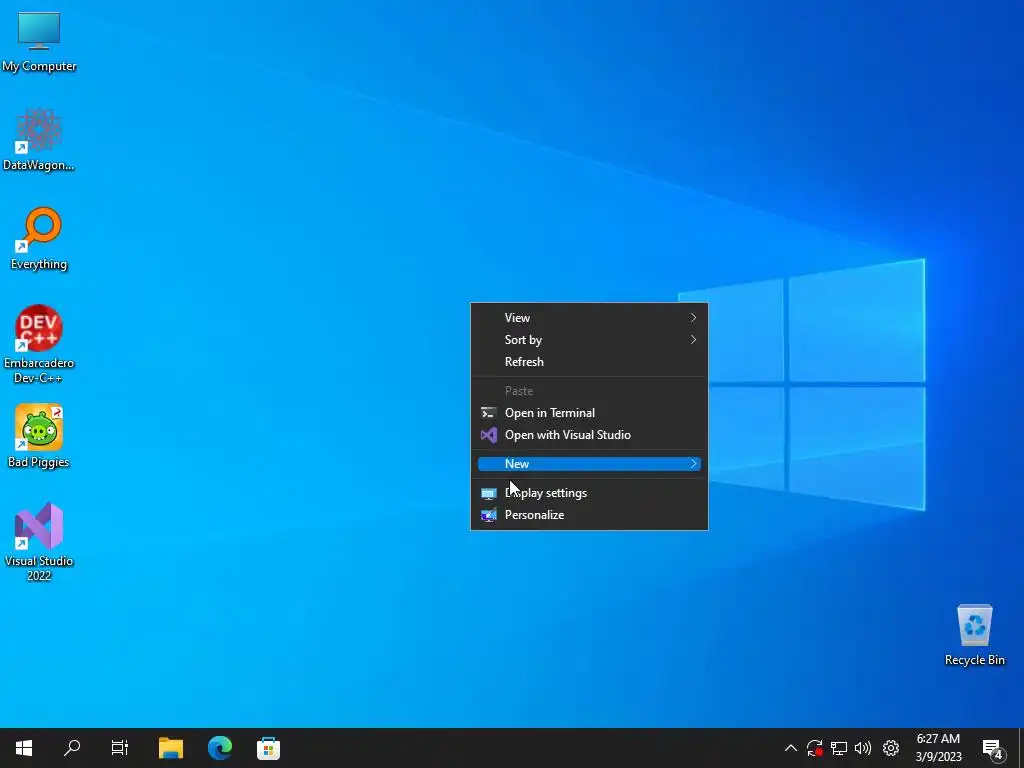Image resolution: width=1024 pixels, height=768 pixels.
Task: Open the volume speaker tray icon
Action: (x=863, y=748)
